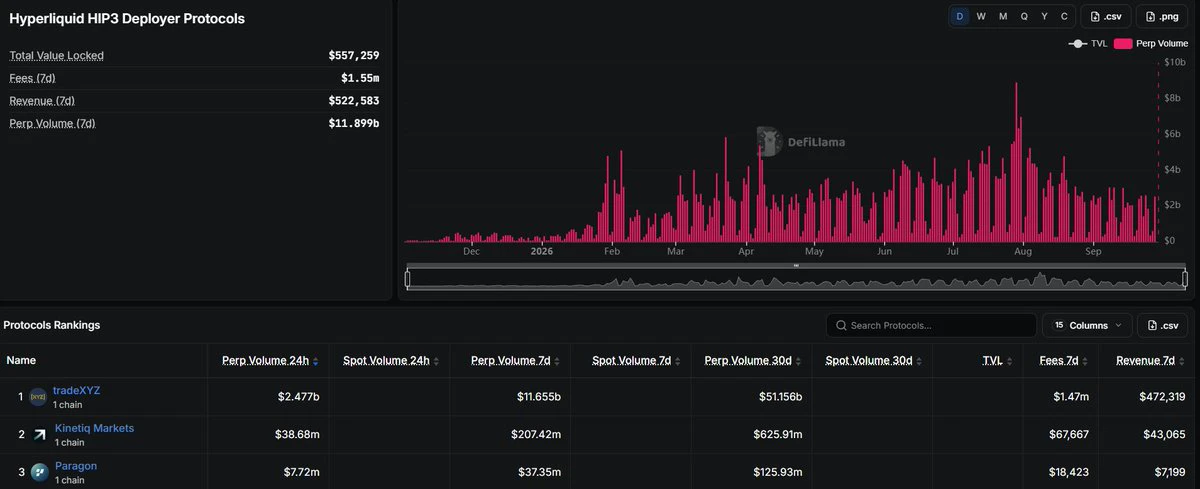Click the left handle of chart range slider
The width and height of the screenshot is (1200, 489).
[407, 279]
